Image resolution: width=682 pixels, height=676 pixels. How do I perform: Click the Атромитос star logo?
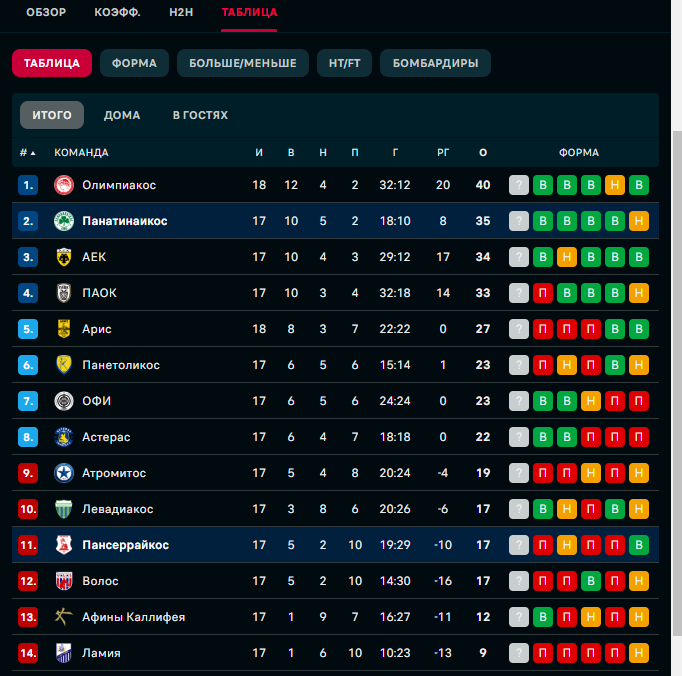point(64,473)
